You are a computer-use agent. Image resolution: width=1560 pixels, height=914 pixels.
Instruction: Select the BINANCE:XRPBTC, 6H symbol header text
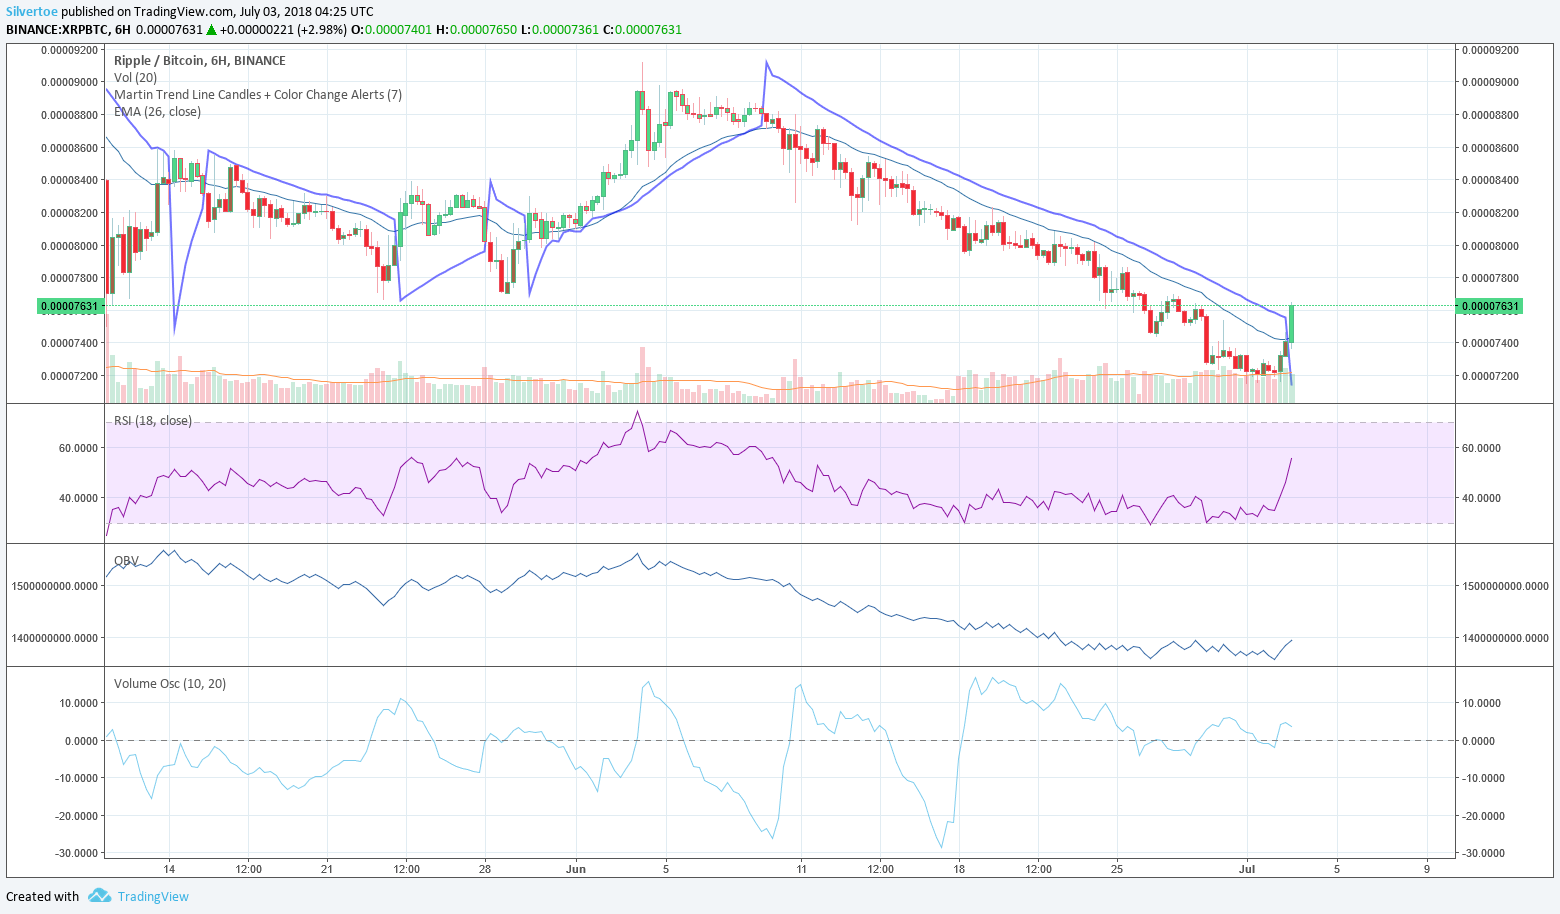(x=68, y=30)
